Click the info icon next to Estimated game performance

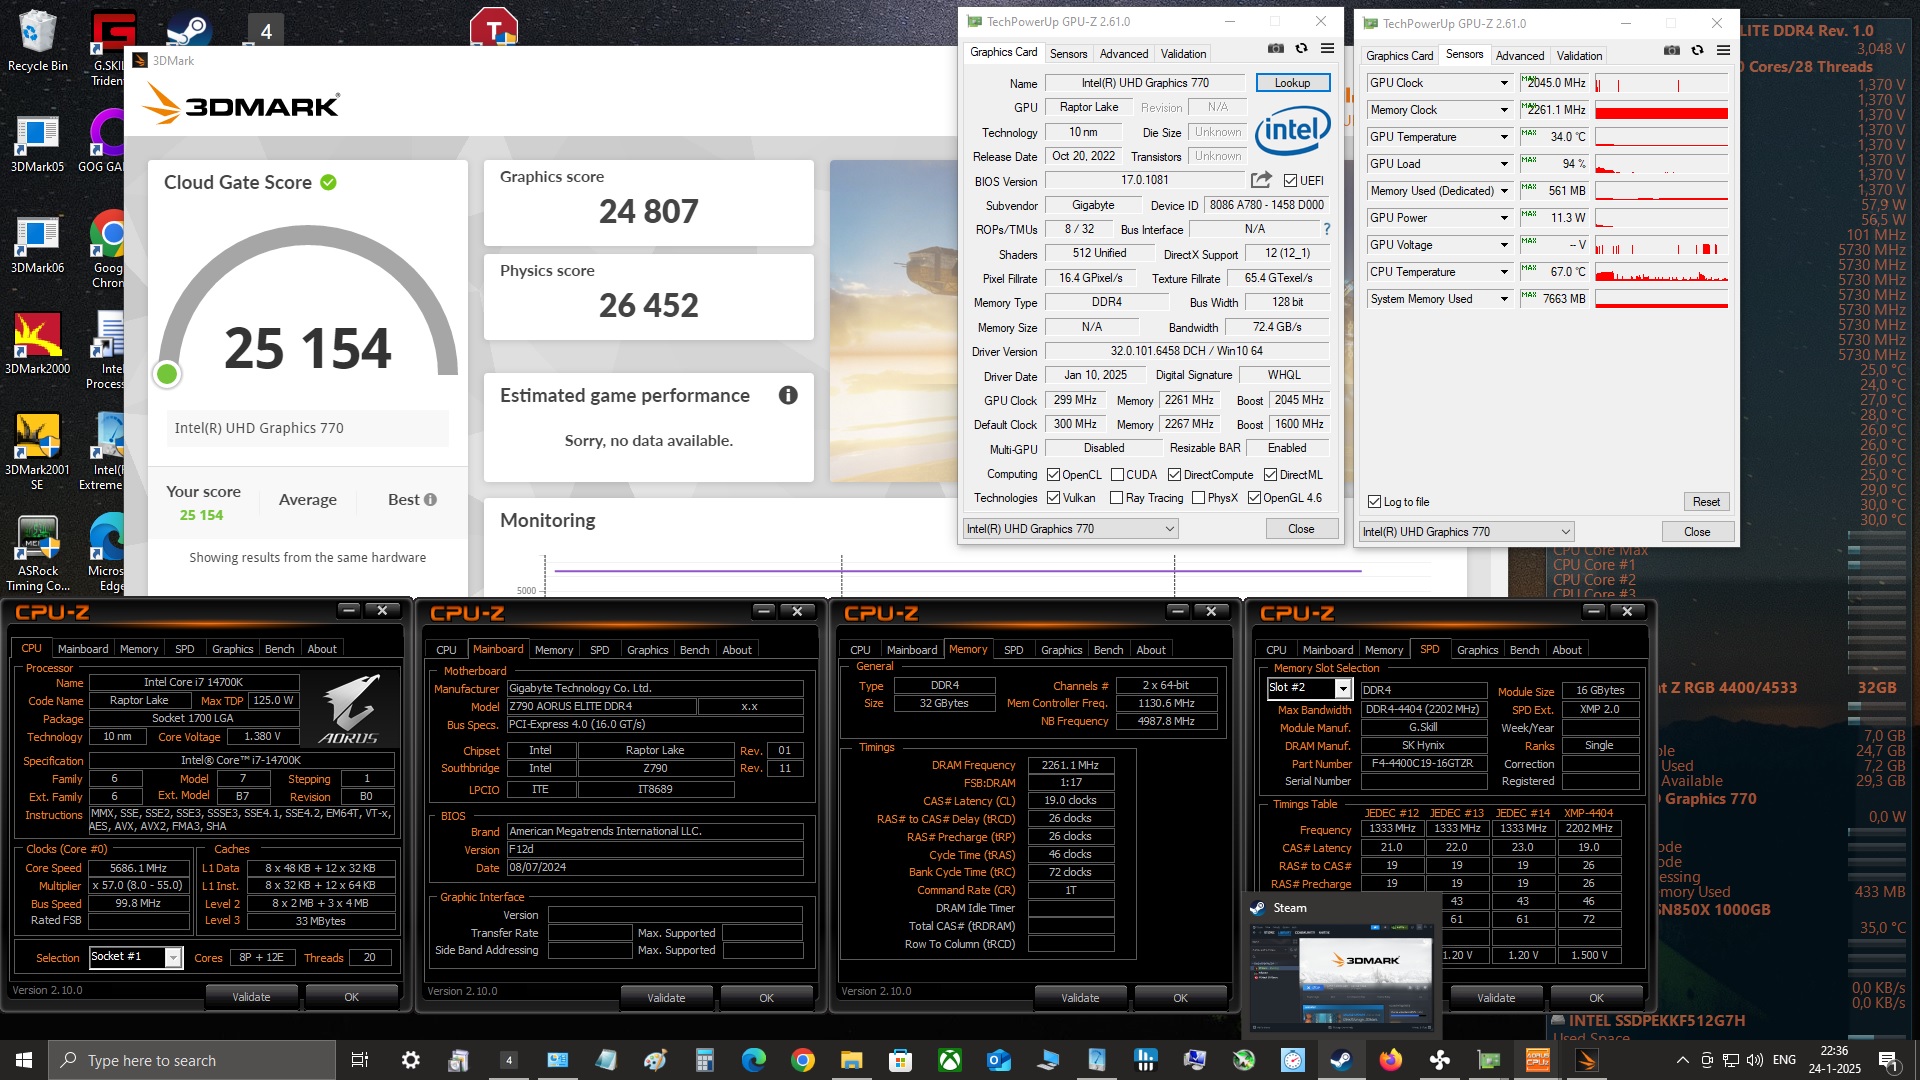[788, 395]
